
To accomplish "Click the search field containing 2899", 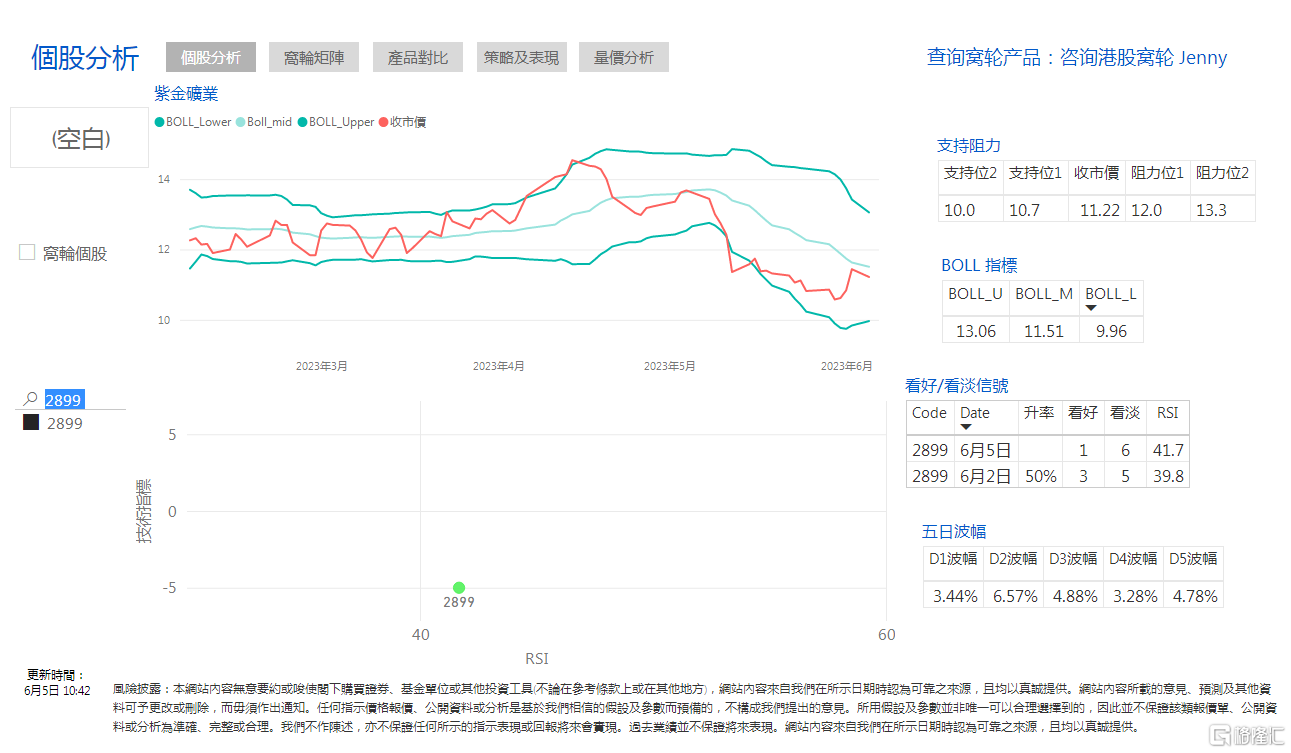I will [84, 399].
